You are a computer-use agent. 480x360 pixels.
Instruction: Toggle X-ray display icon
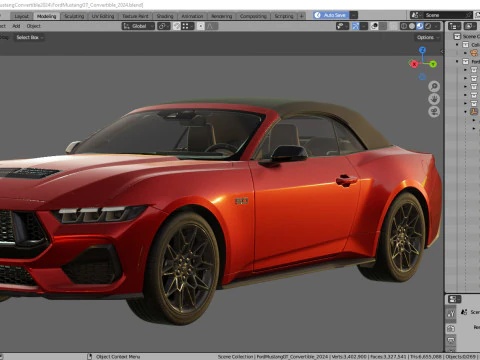(394, 26)
